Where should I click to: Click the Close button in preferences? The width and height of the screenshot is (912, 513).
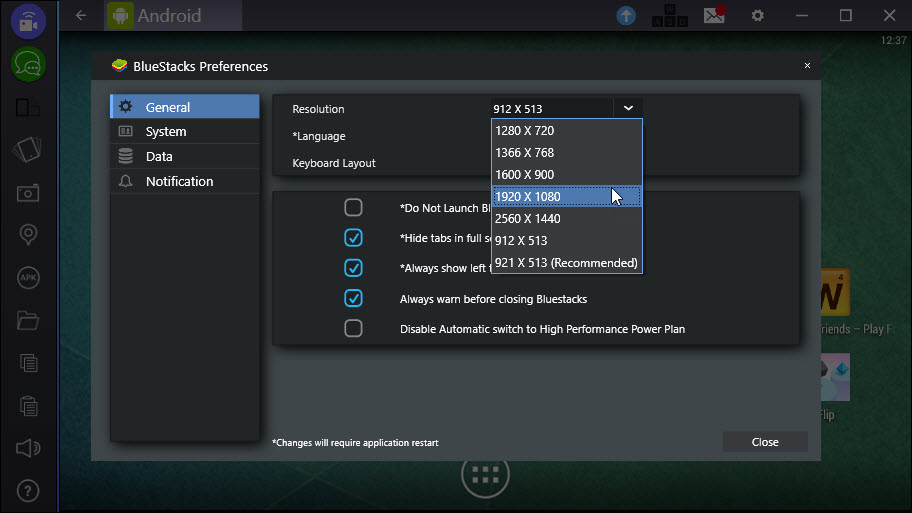(765, 442)
